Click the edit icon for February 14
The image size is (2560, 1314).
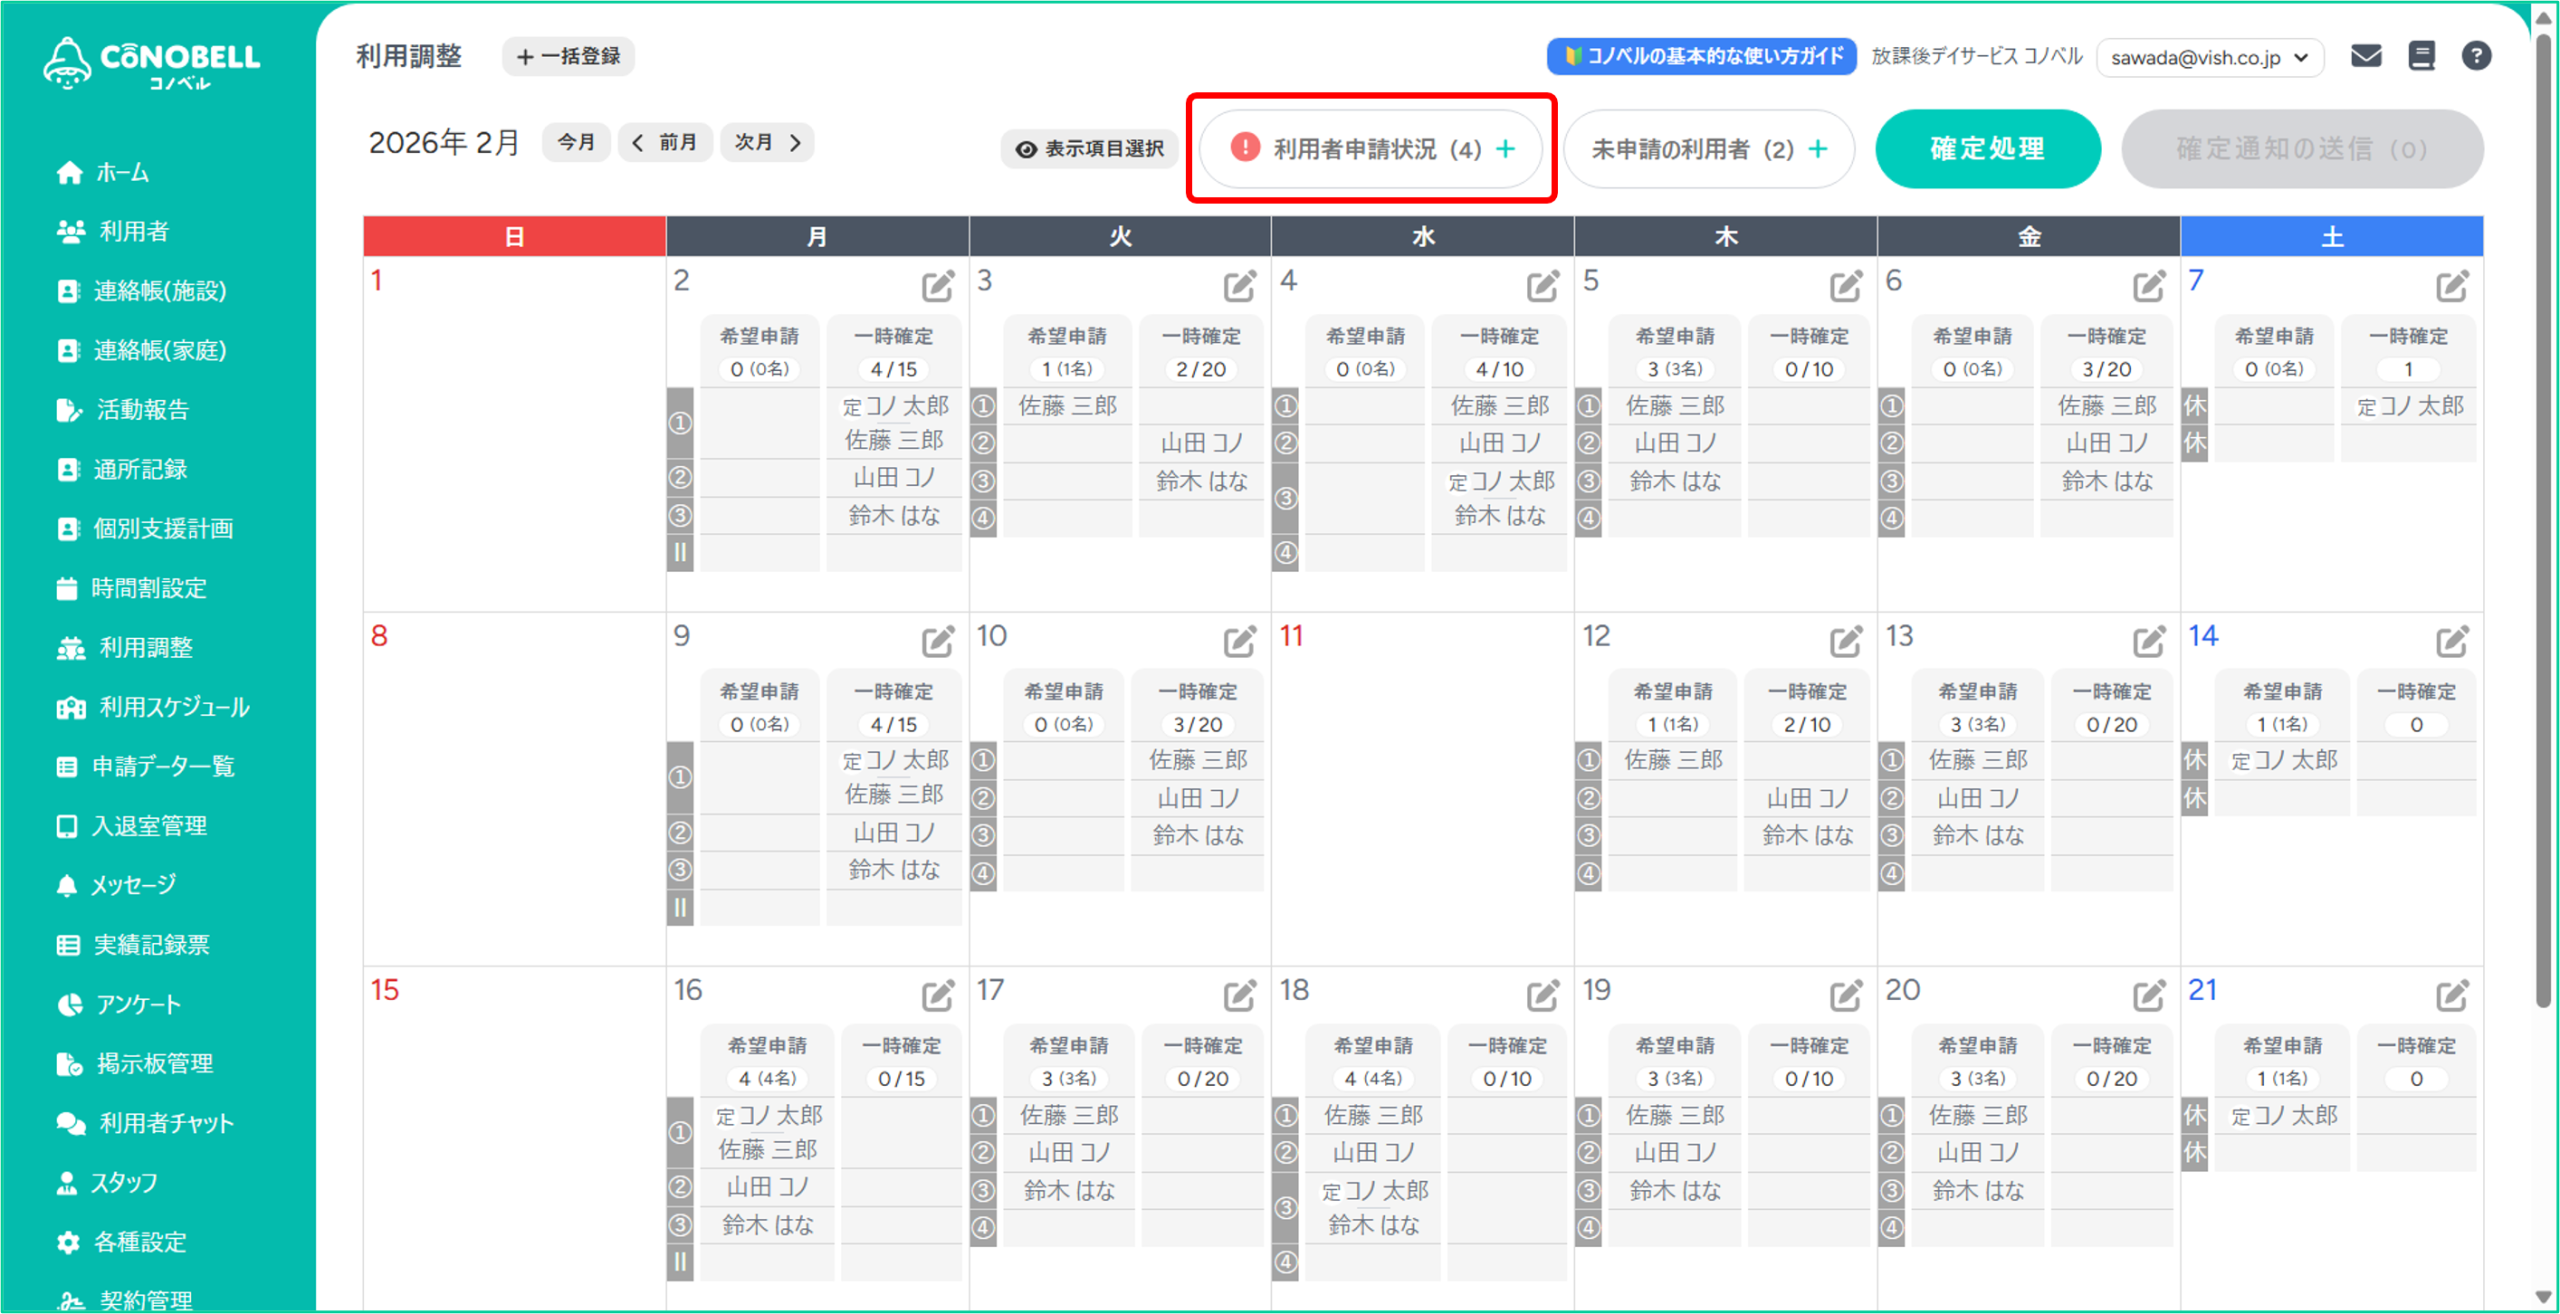pyautogui.click(x=2451, y=641)
